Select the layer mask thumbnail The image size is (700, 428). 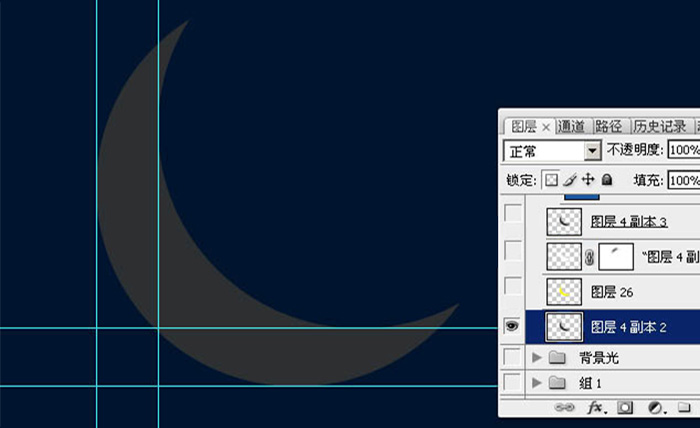pyautogui.click(x=615, y=255)
